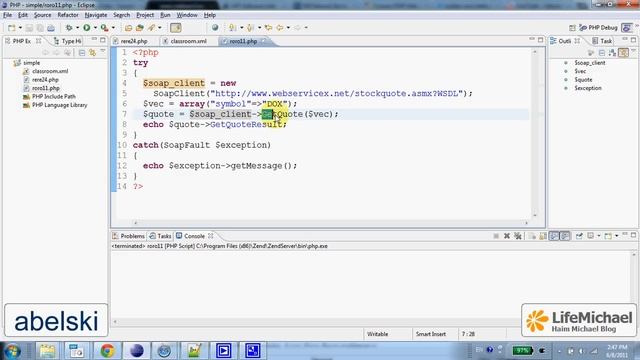The image size is (640, 360).
Task: Open the New file dropdown arrow
Action: 20,28
